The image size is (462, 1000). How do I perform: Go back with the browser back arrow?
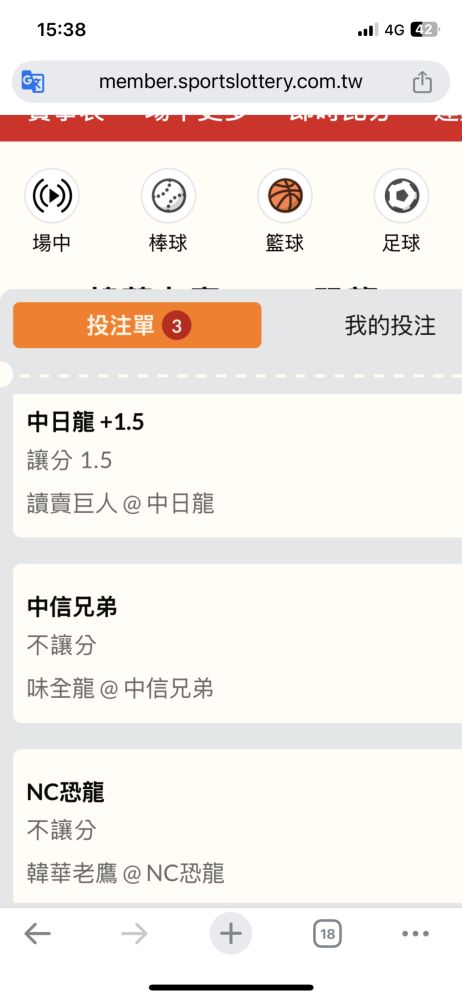pos(38,934)
